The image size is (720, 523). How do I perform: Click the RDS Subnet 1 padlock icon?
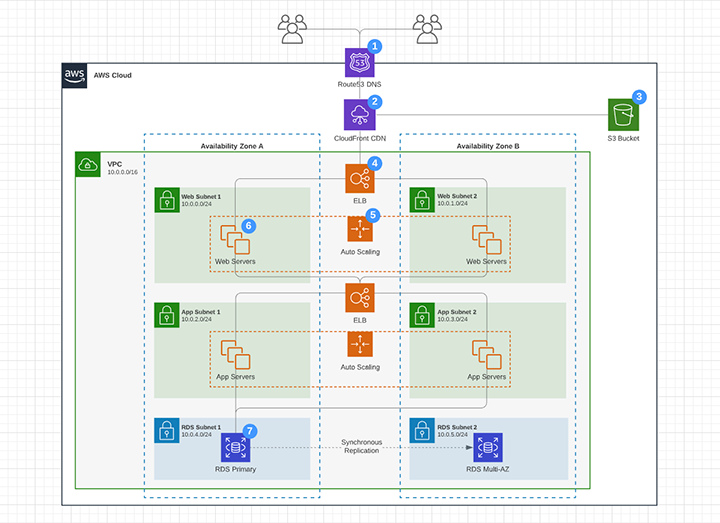[x=167, y=430]
